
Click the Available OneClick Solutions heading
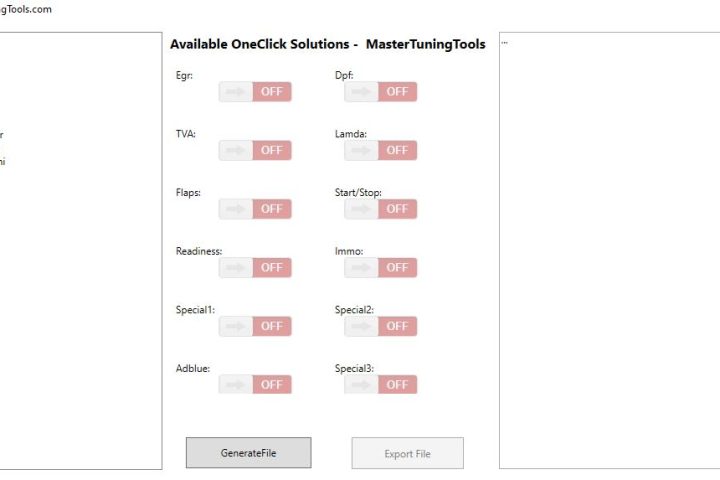(327, 44)
